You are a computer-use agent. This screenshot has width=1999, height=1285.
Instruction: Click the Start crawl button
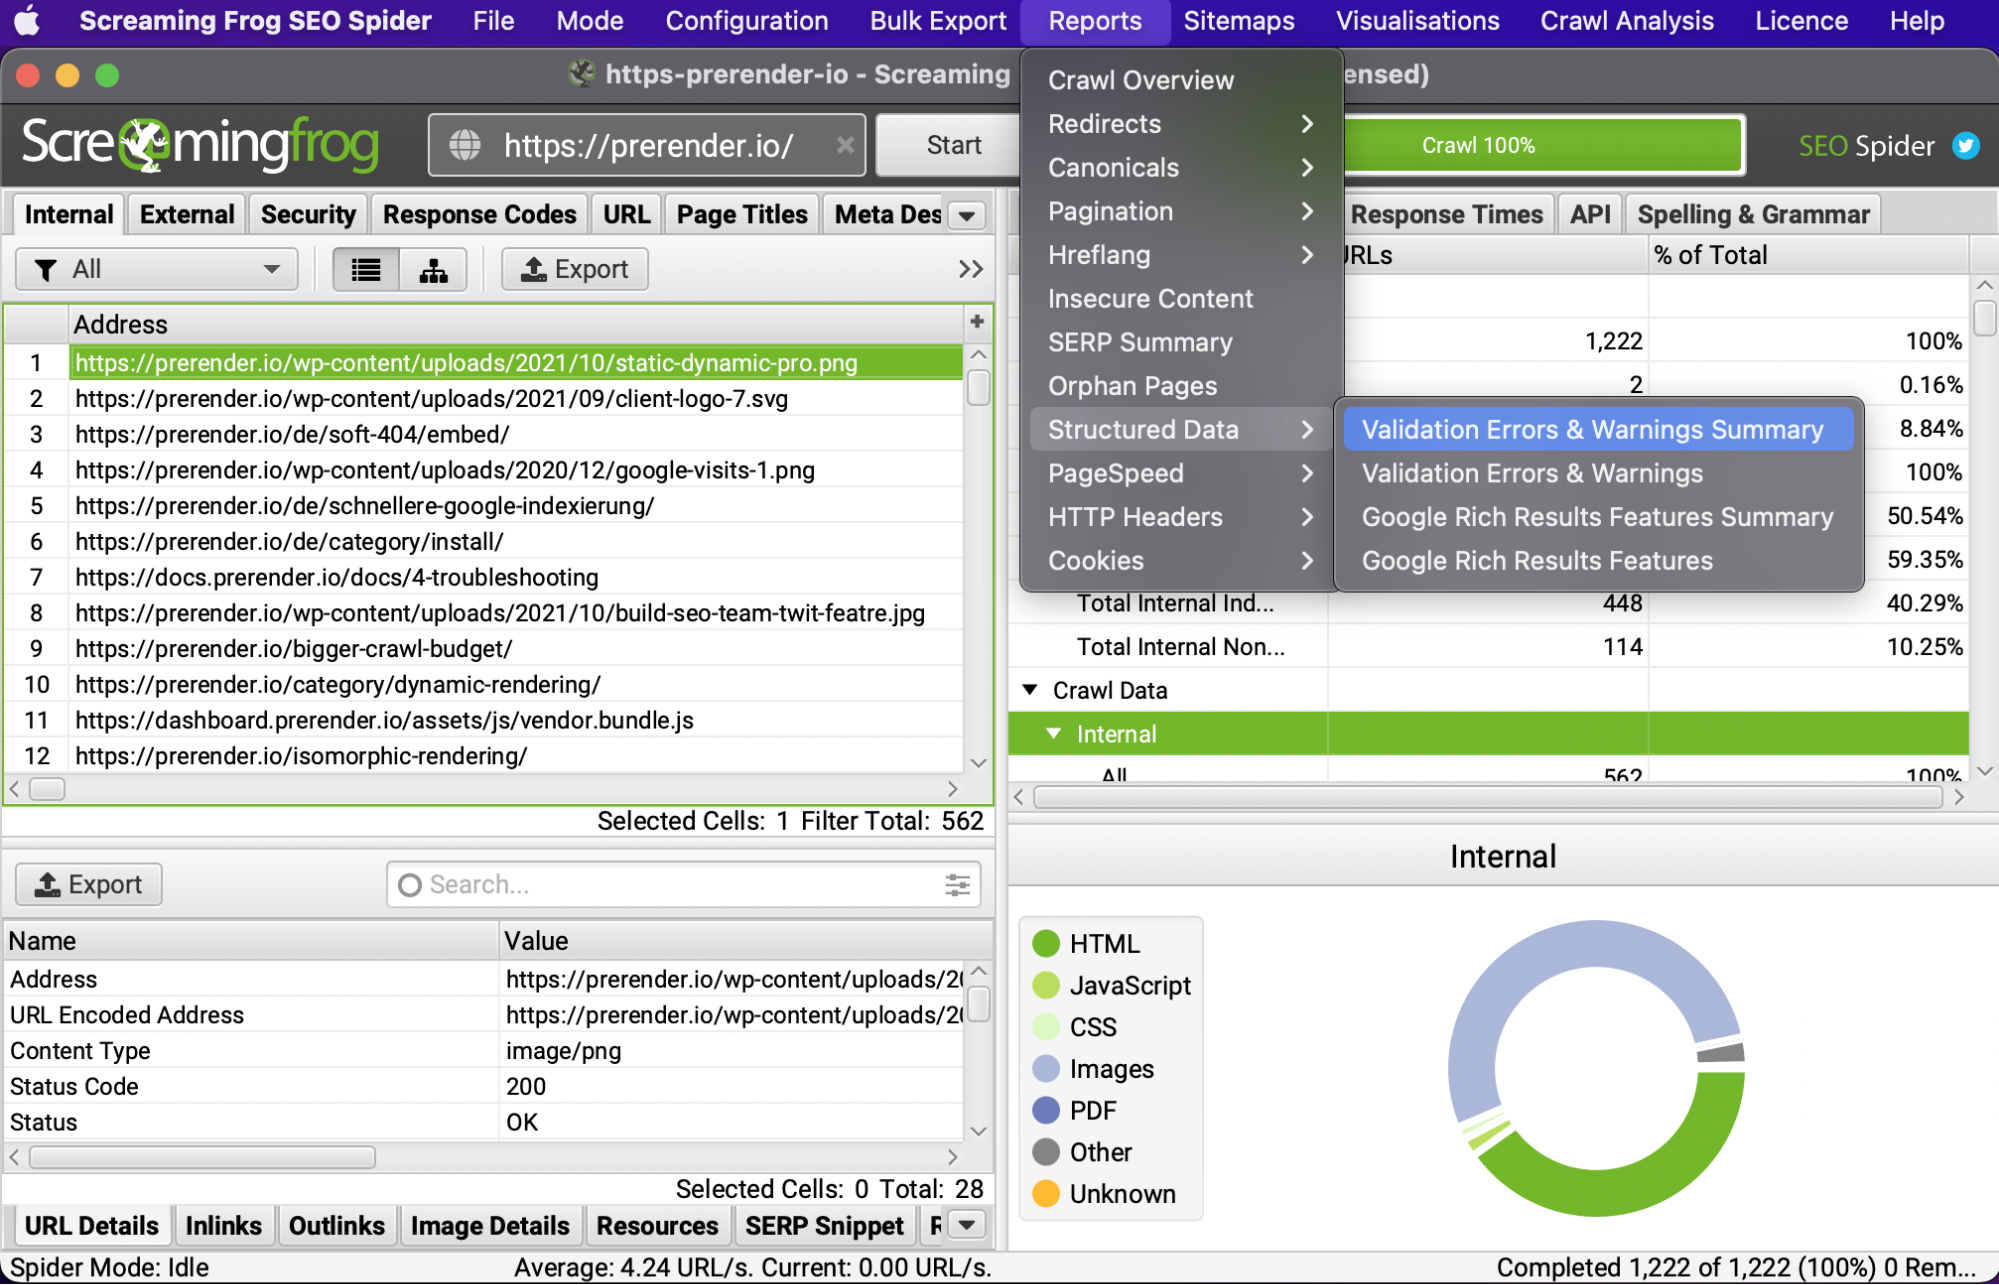coord(952,145)
